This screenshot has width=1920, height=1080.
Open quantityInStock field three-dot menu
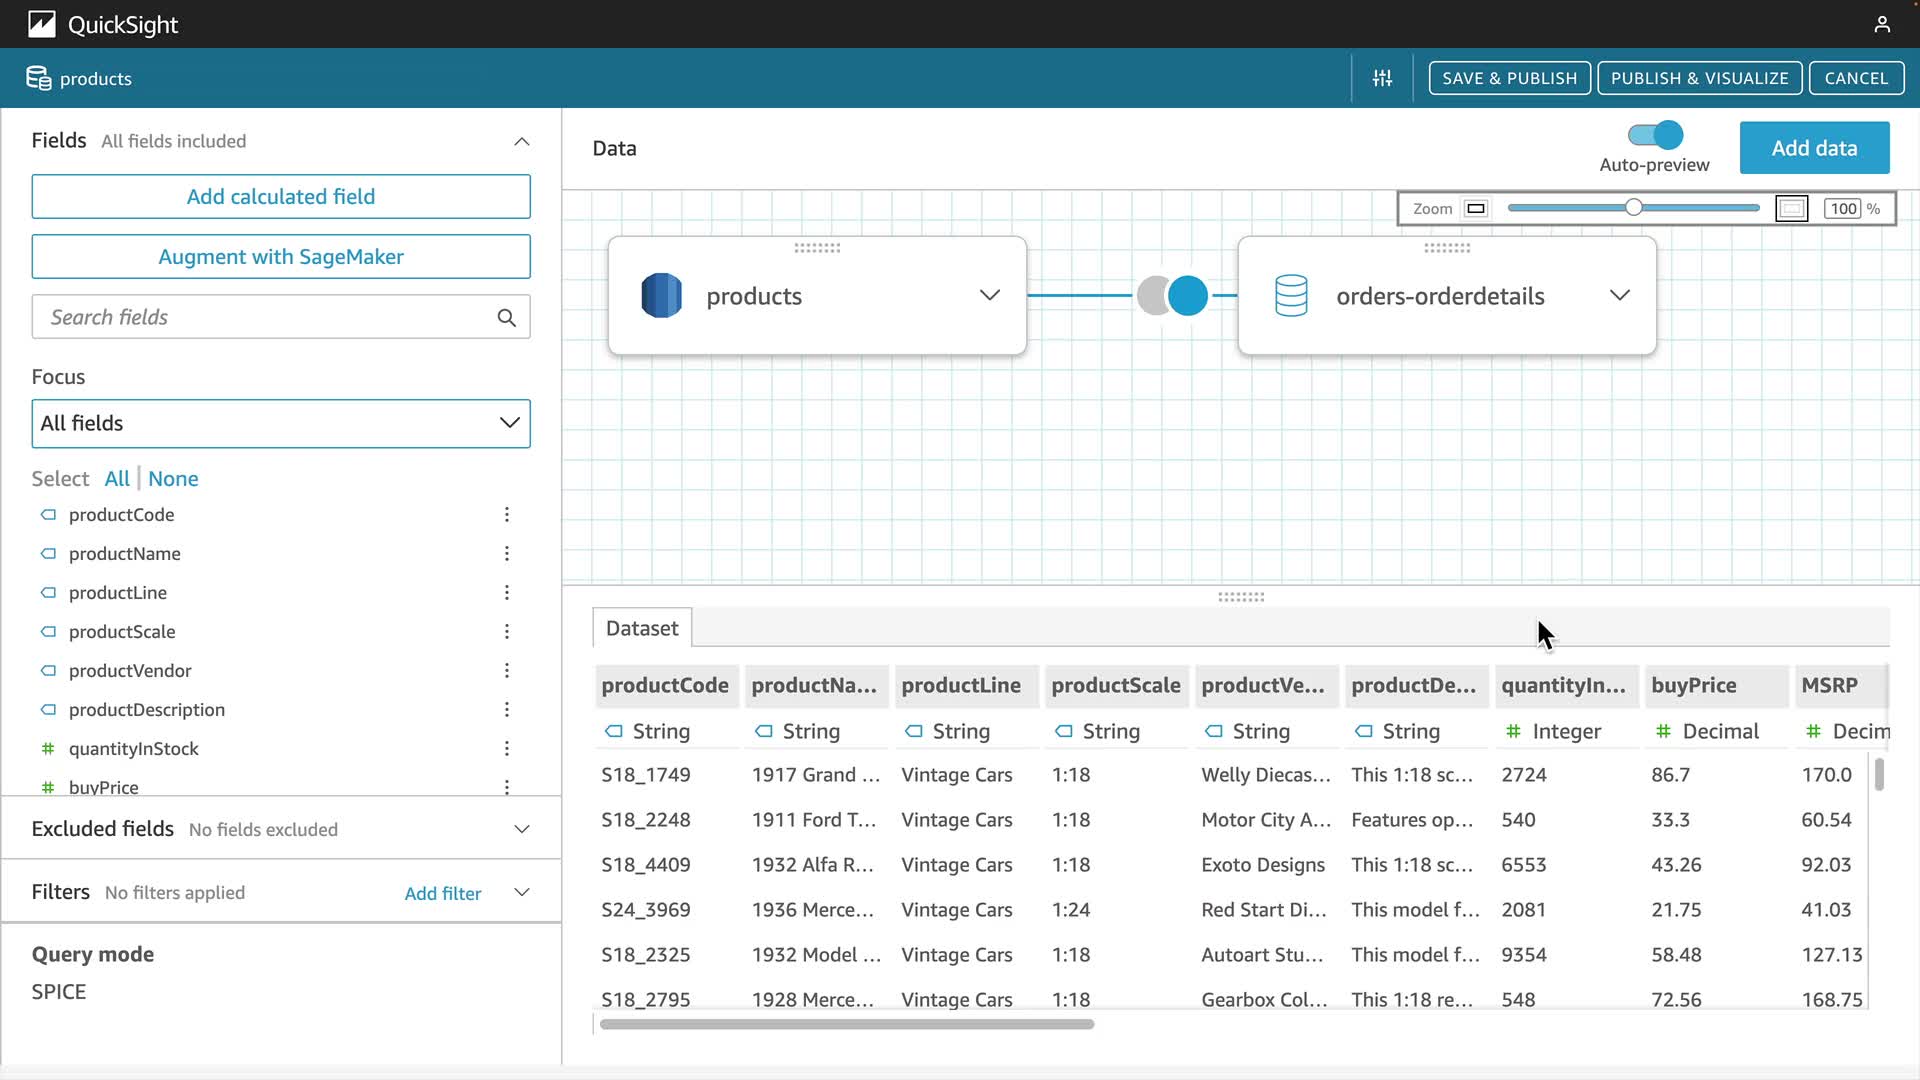(507, 749)
